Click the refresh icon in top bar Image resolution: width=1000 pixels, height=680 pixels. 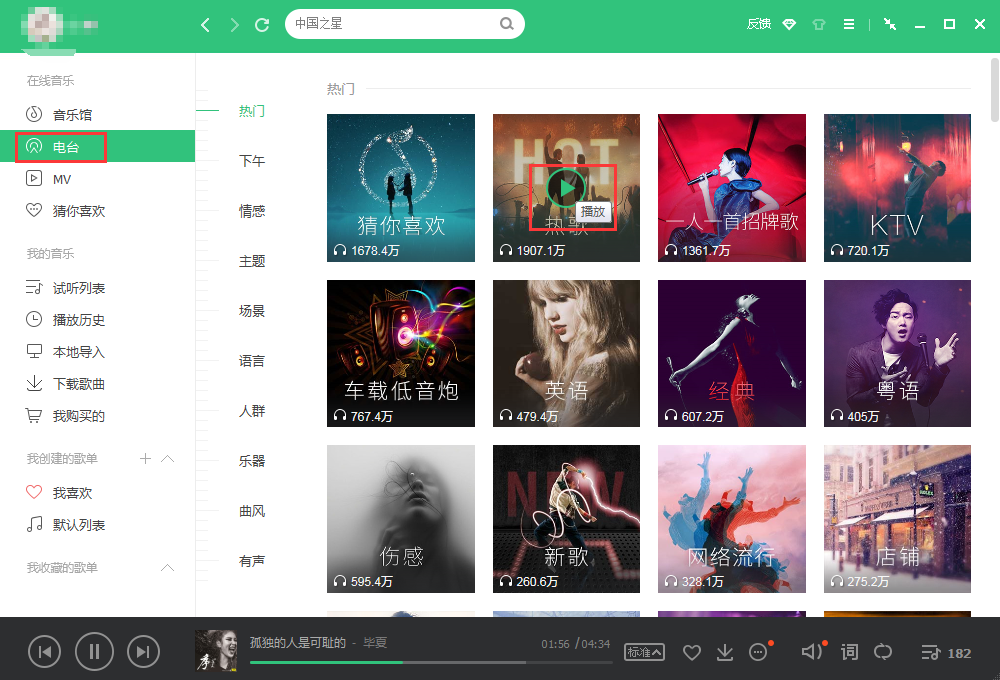262,24
